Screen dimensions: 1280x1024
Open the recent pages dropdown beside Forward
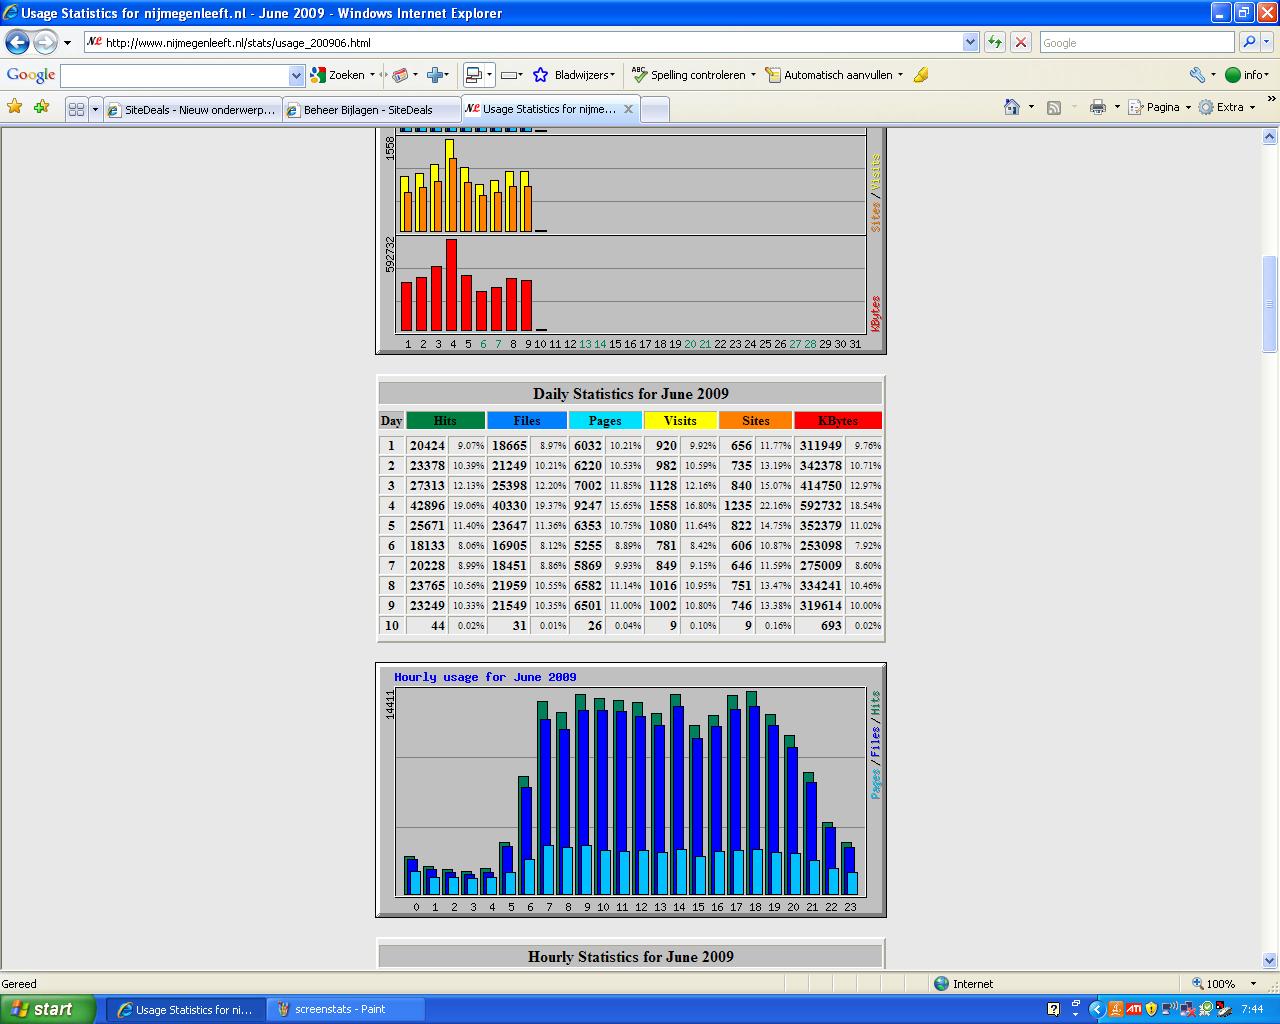[x=67, y=43]
